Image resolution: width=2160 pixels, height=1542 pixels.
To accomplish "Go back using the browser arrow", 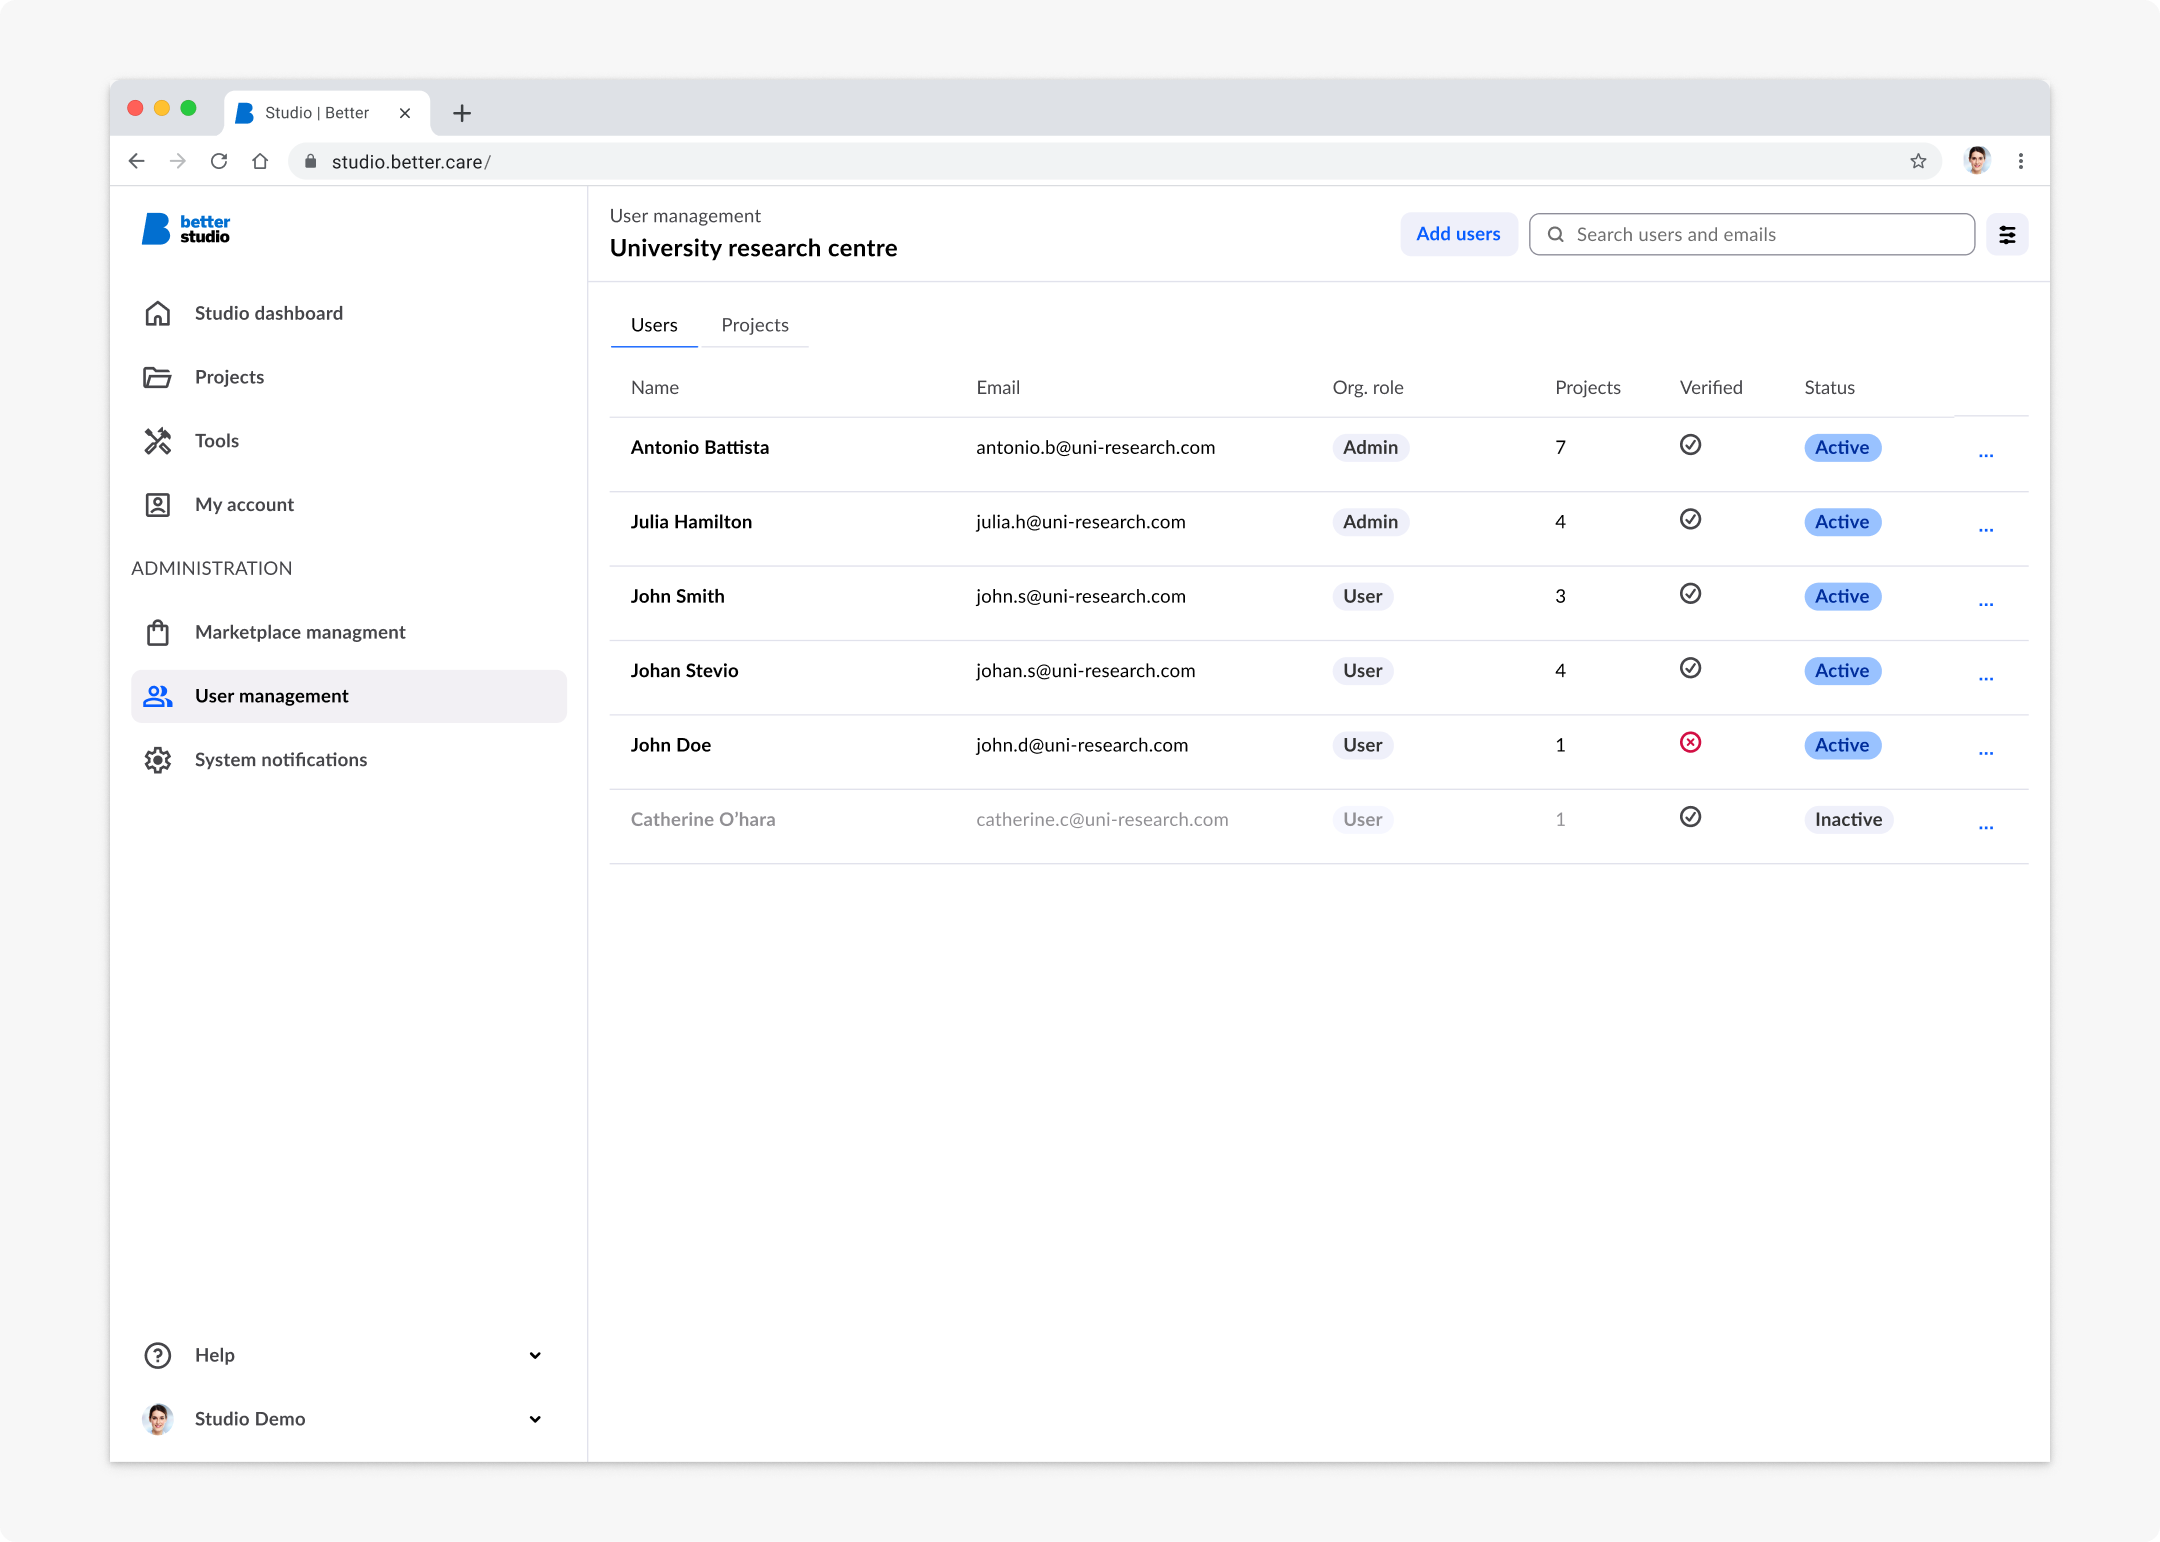I will (137, 161).
